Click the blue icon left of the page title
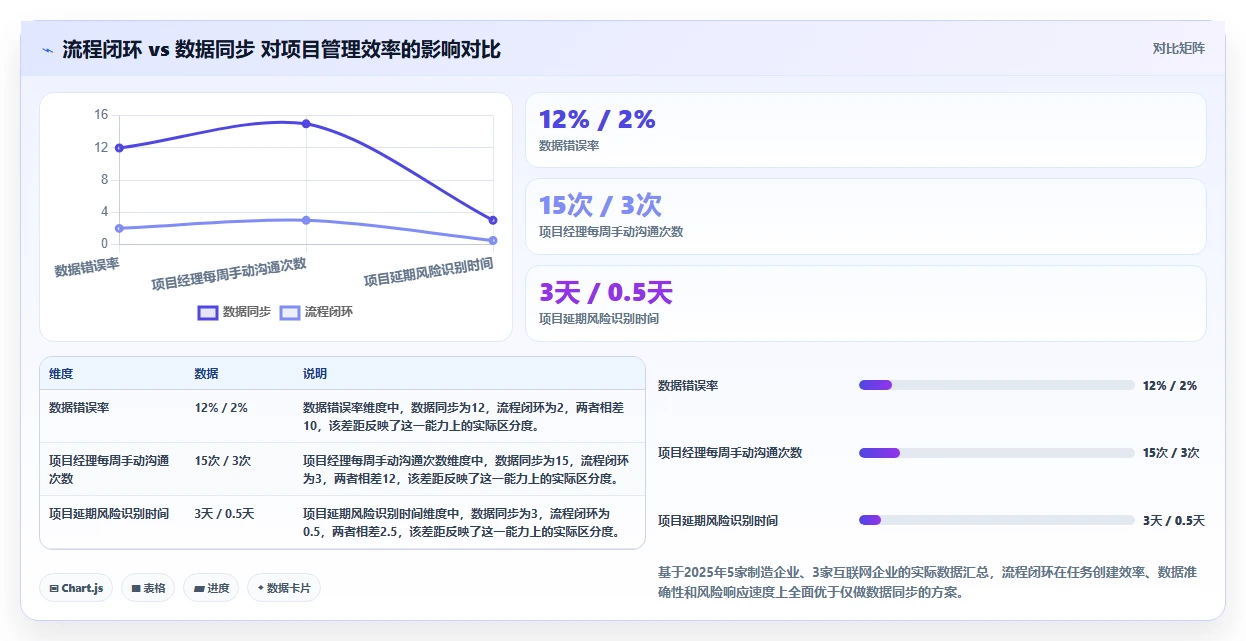This screenshot has width=1246, height=641. (x=48, y=49)
